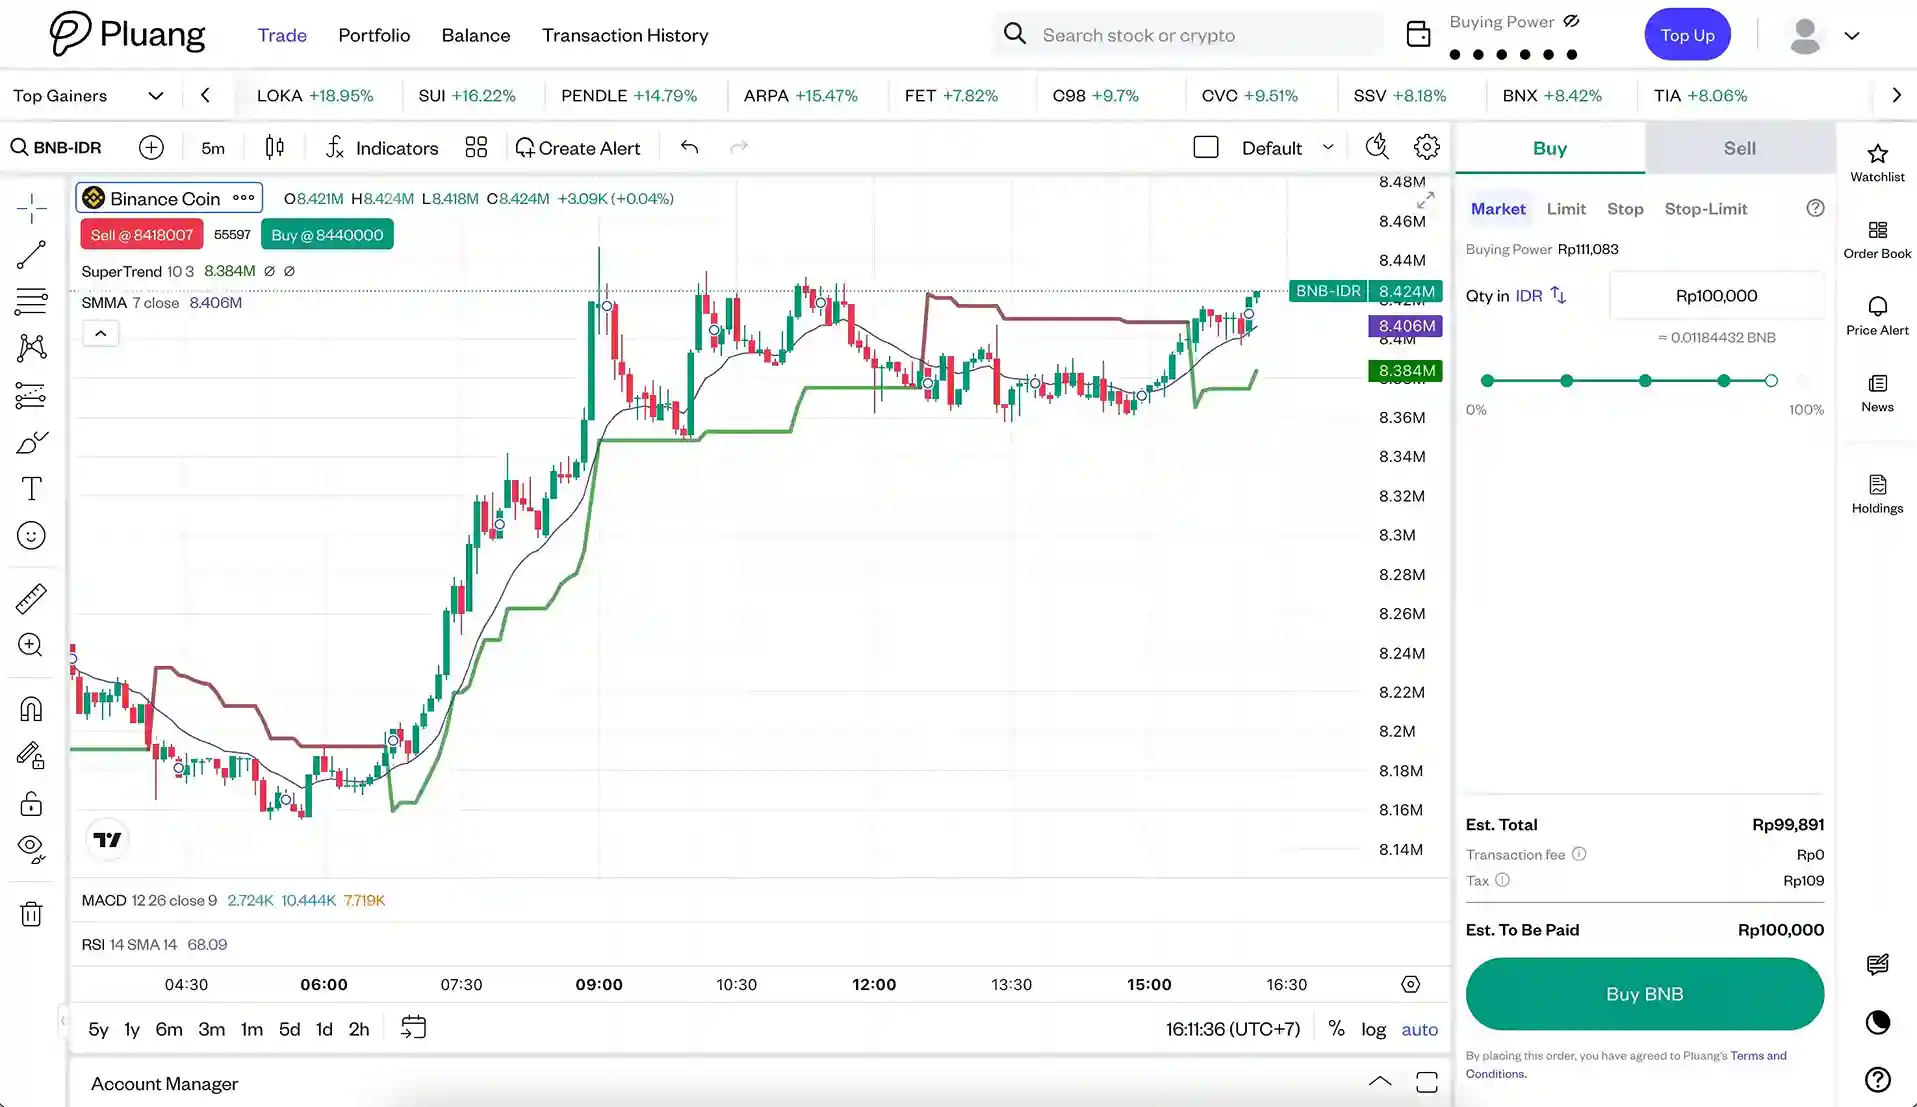This screenshot has height=1107, width=1917.
Task: Select the text annotation tool
Action: pyautogui.click(x=31, y=489)
